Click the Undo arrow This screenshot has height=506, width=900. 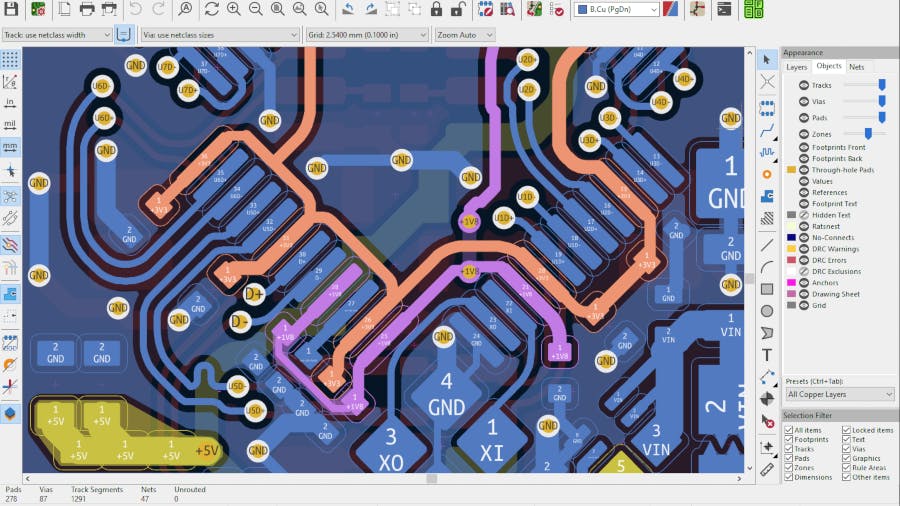point(135,9)
